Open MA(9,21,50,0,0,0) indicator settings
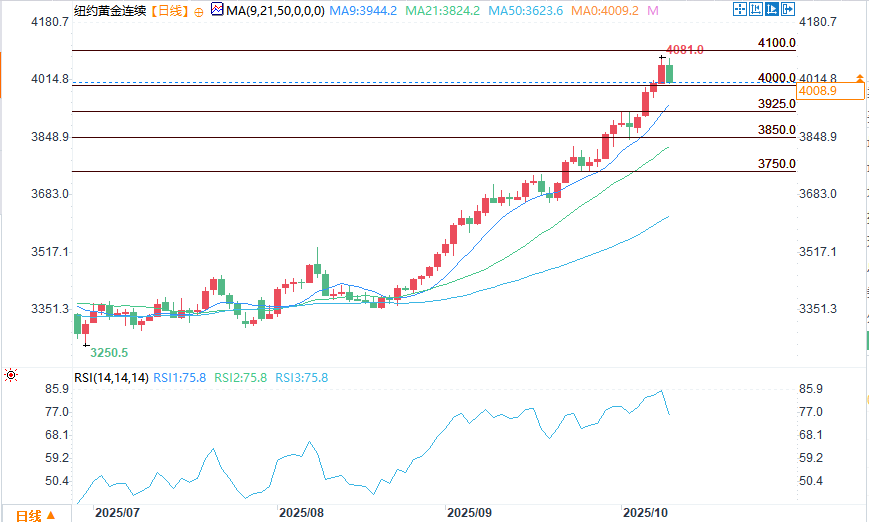 pyautogui.click(x=275, y=11)
